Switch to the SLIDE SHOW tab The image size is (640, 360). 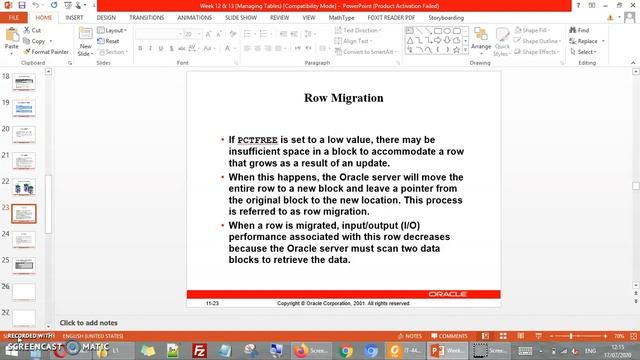click(241, 18)
